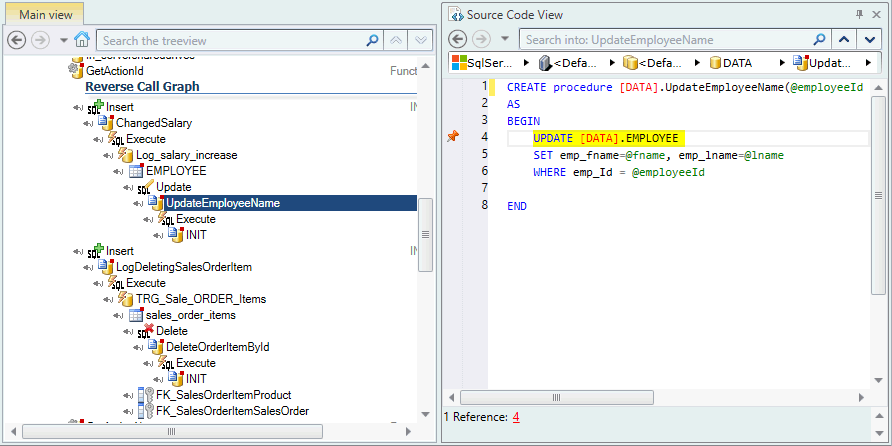The width and height of the screenshot is (892, 446).
Task: Switch to the Main view tab
Action: [41, 14]
